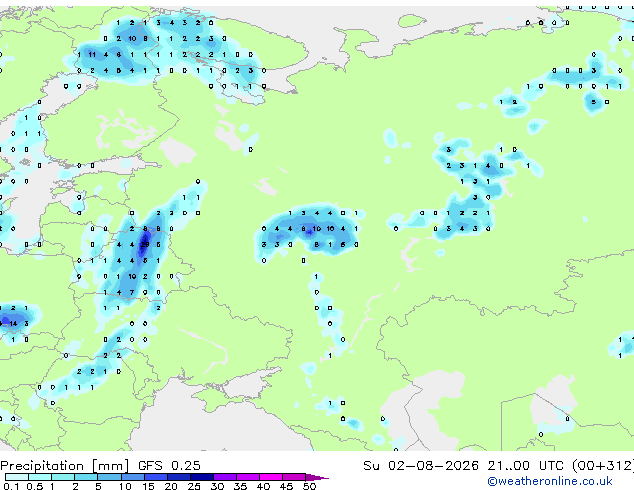Click the 40–45 mm magenta legend swatch

pyautogui.click(x=271, y=477)
